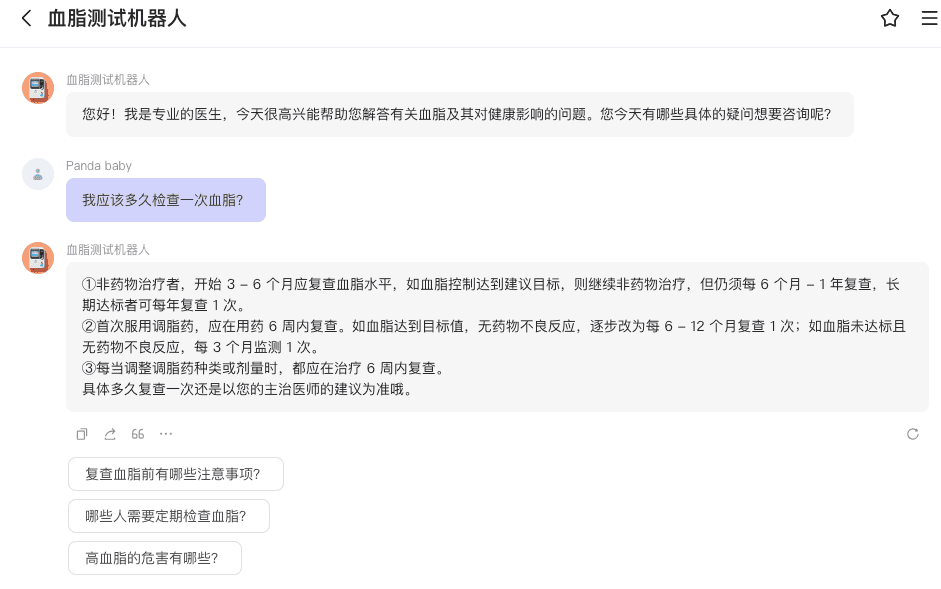Click the bot name above the greeting
This screenshot has width=941, height=589.
click(x=108, y=80)
